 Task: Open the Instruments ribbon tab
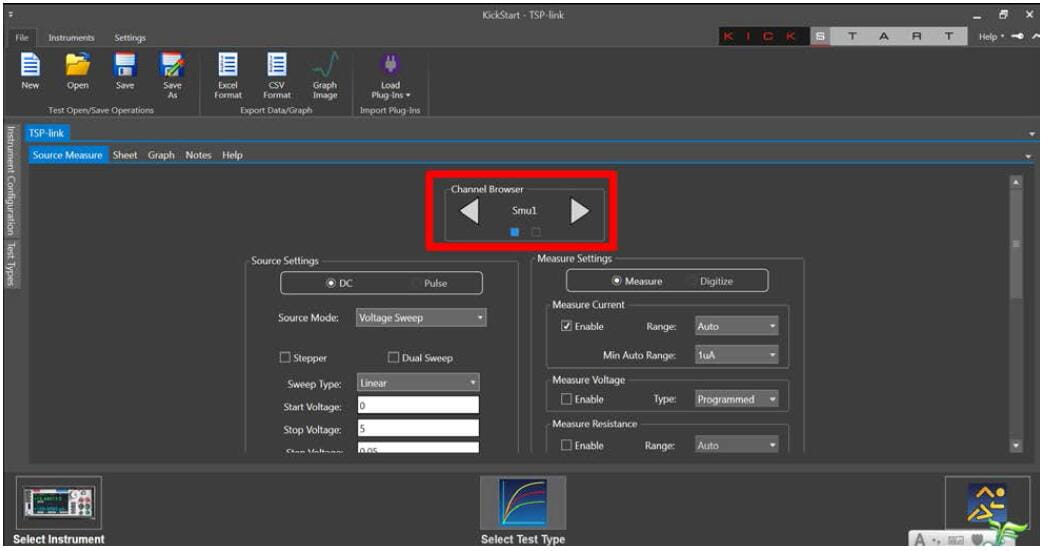pos(71,38)
